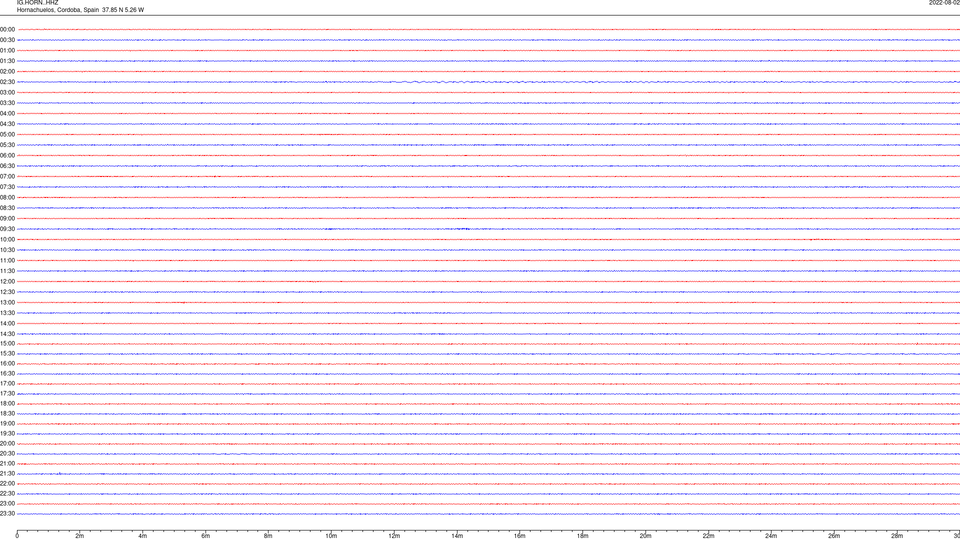Viewport: 960px width, 540px height.
Task: Click the 05:30 row label
Action: pyautogui.click(x=7, y=145)
